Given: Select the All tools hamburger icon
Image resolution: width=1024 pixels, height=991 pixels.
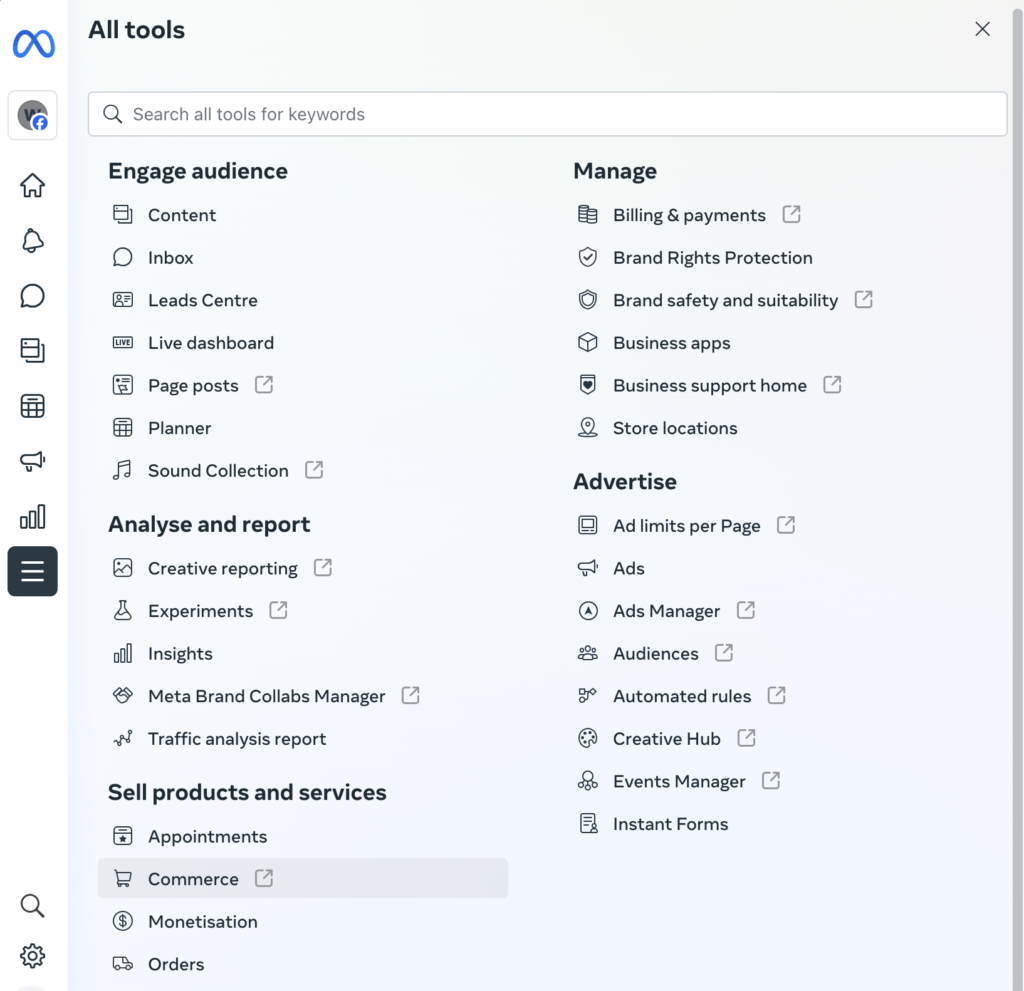Looking at the screenshot, I should 32,571.
